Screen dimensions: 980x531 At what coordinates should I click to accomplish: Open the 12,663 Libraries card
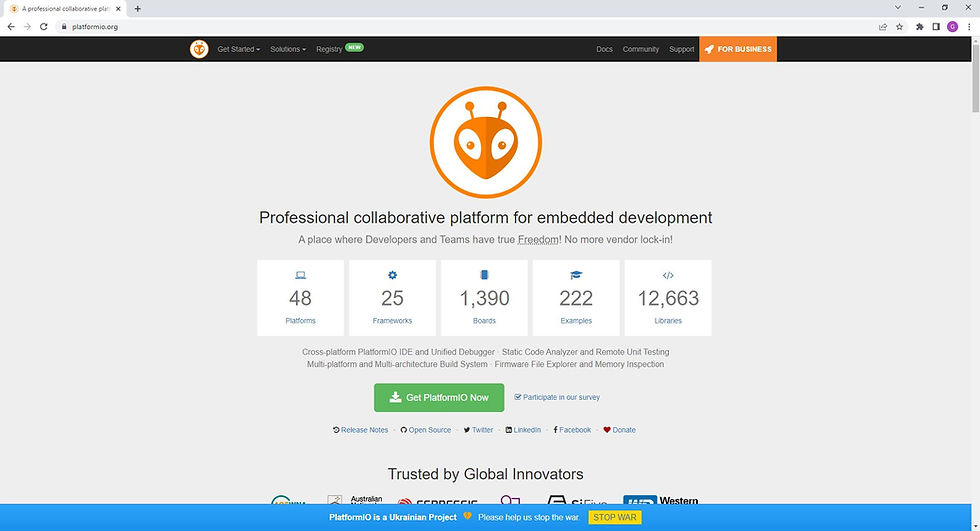[x=668, y=298]
